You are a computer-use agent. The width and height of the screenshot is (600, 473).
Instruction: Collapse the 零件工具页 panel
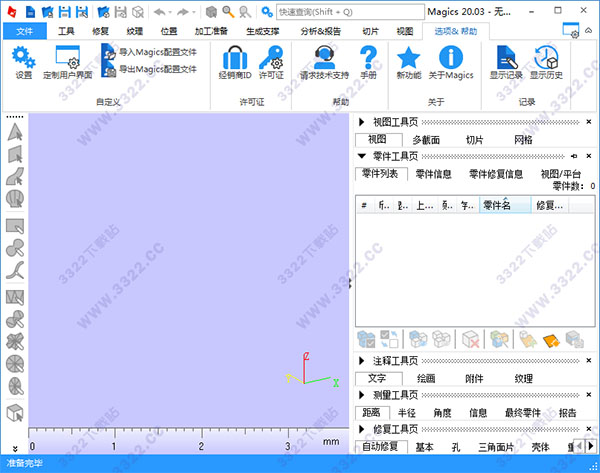coord(362,156)
